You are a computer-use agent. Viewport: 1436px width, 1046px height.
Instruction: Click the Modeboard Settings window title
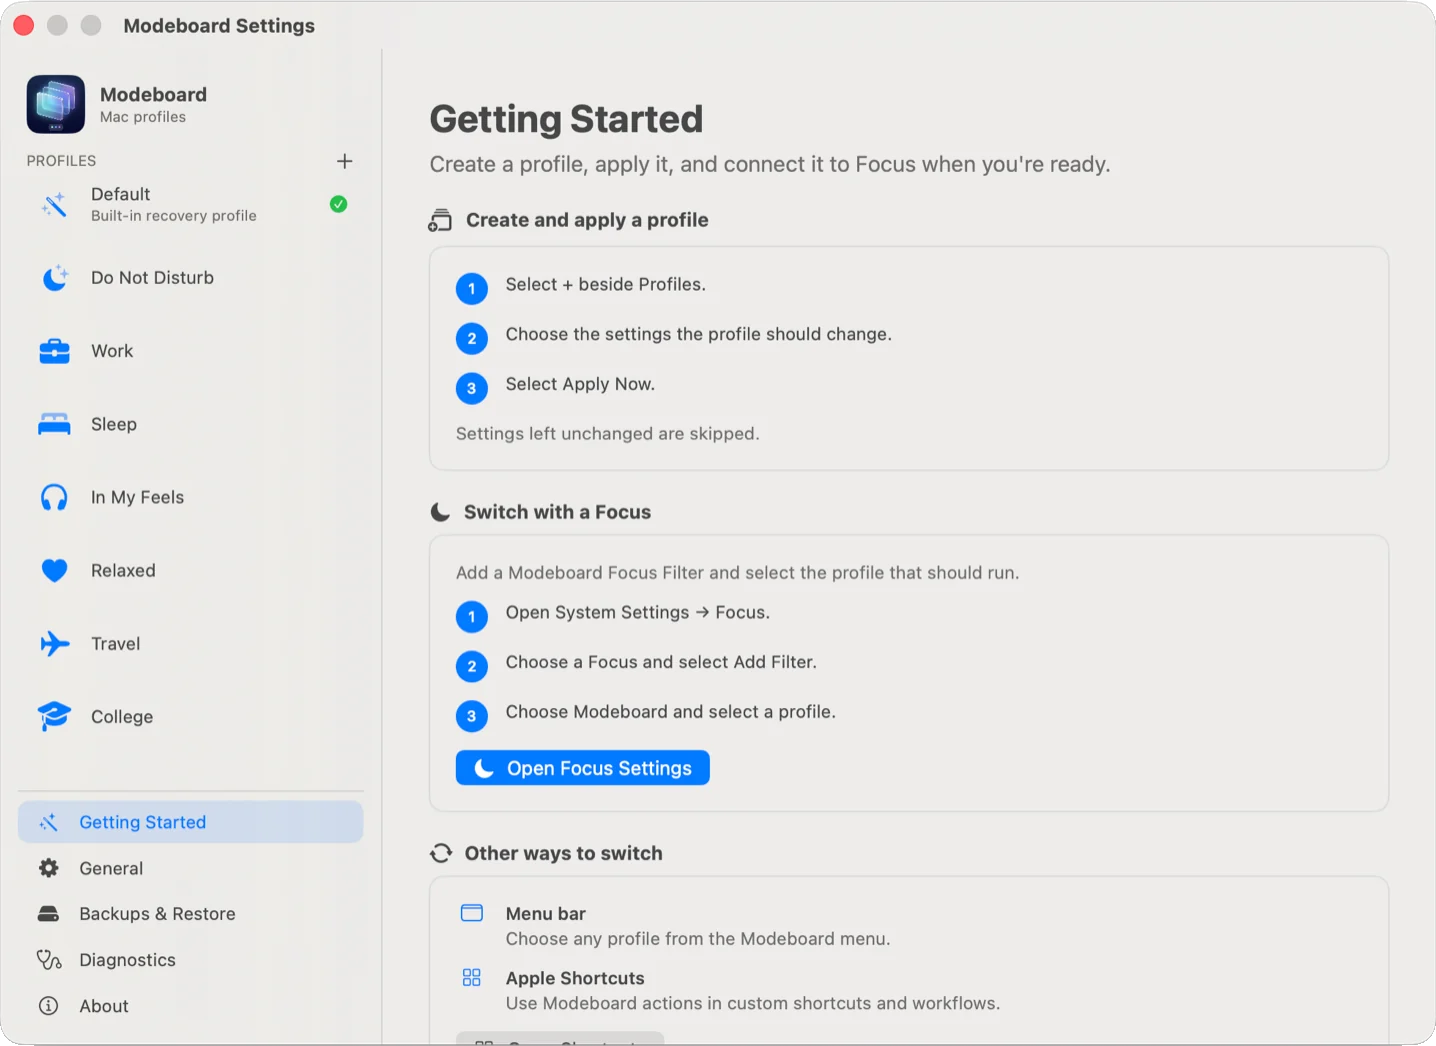pos(219,26)
